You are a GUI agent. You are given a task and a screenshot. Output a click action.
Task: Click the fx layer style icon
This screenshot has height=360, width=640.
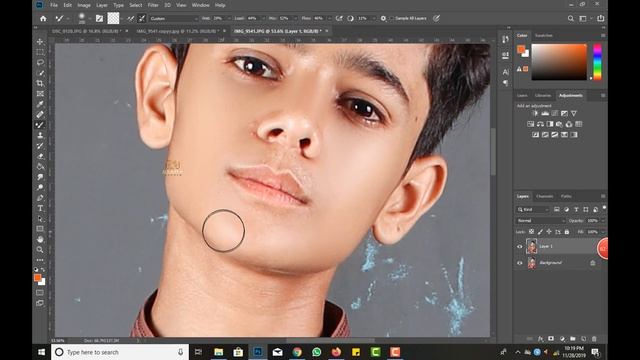pos(540,339)
